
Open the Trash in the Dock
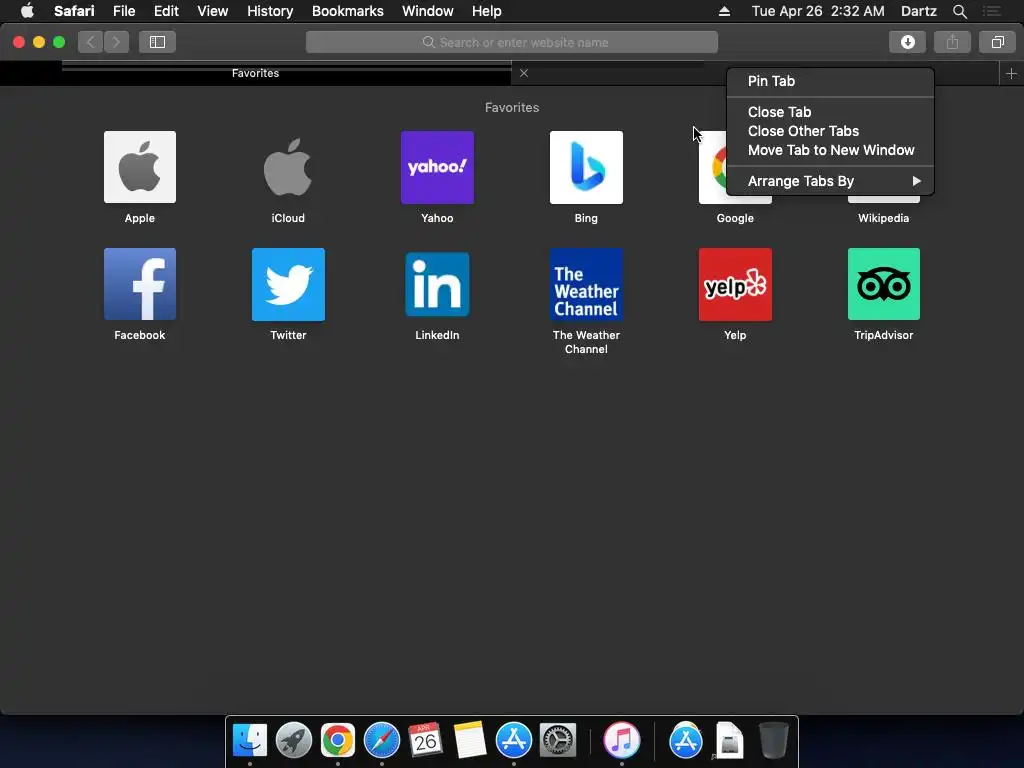[774, 740]
